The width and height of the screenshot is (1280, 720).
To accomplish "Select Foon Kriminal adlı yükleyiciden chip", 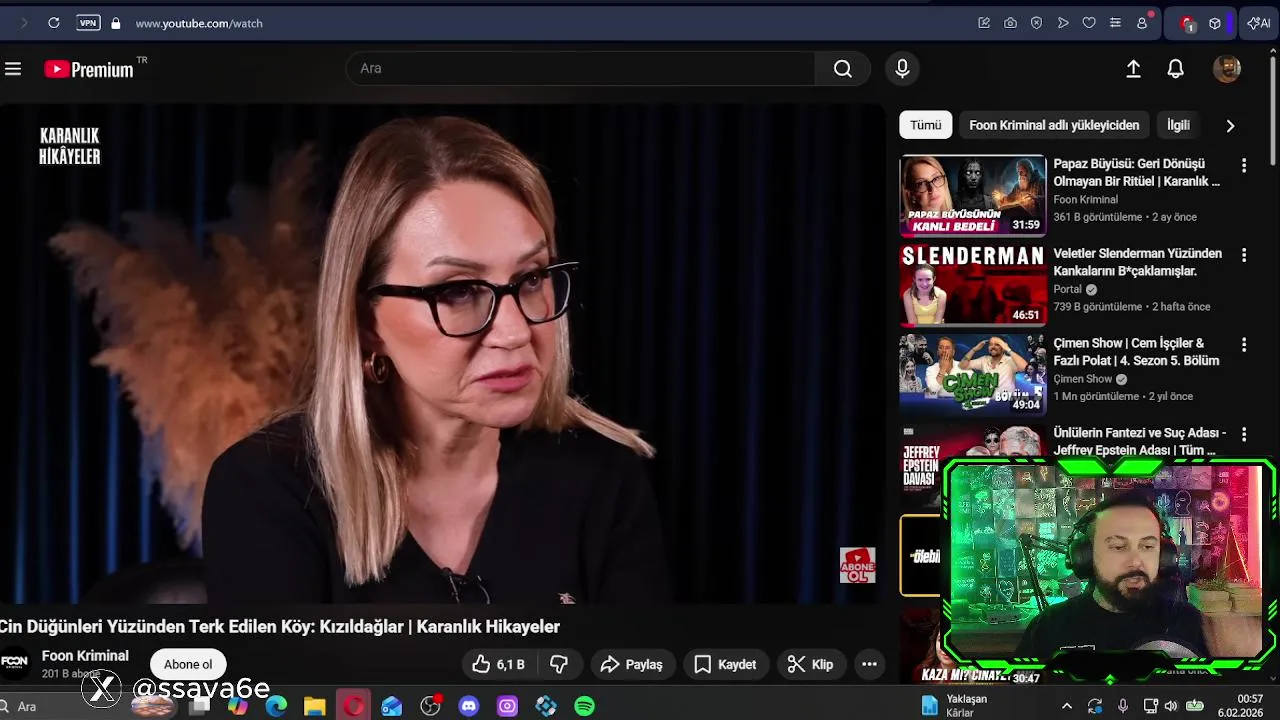I will (1054, 125).
